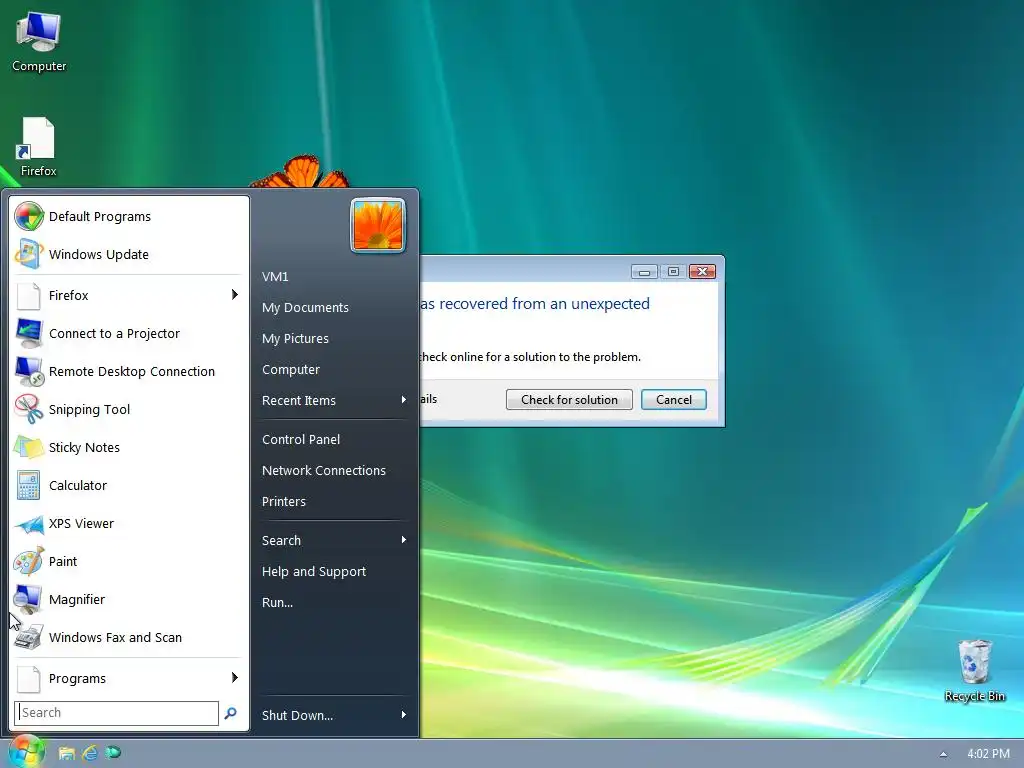
Task: Expand the Firefox submenu arrow
Action: 234,295
